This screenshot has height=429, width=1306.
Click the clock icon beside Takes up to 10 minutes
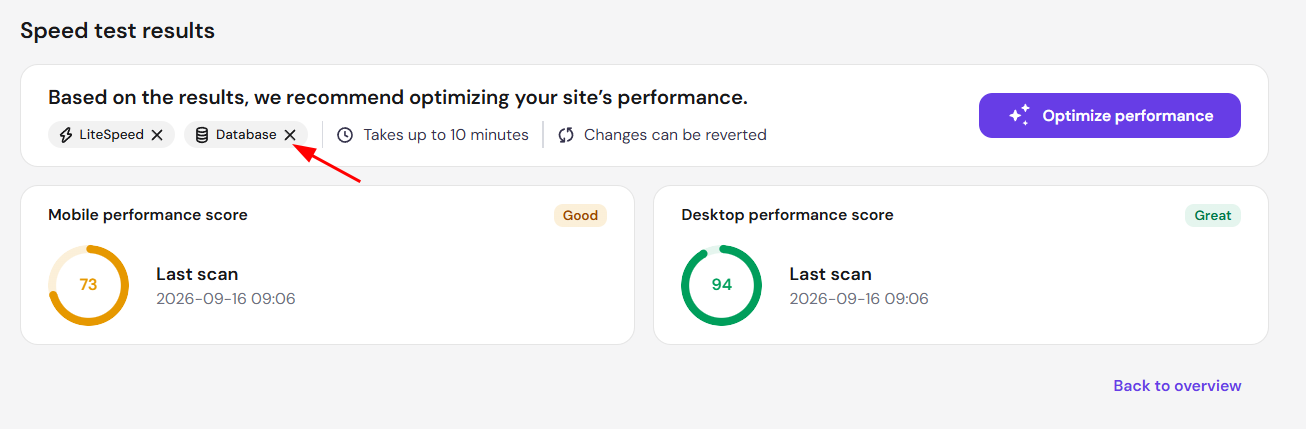[345, 135]
